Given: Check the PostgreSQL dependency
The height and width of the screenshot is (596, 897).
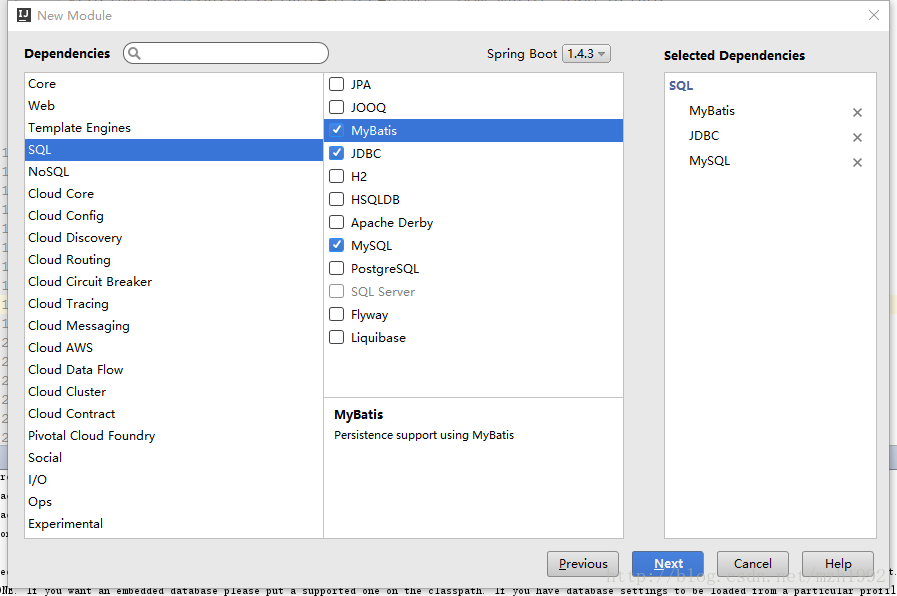Looking at the screenshot, I should (x=337, y=269).
